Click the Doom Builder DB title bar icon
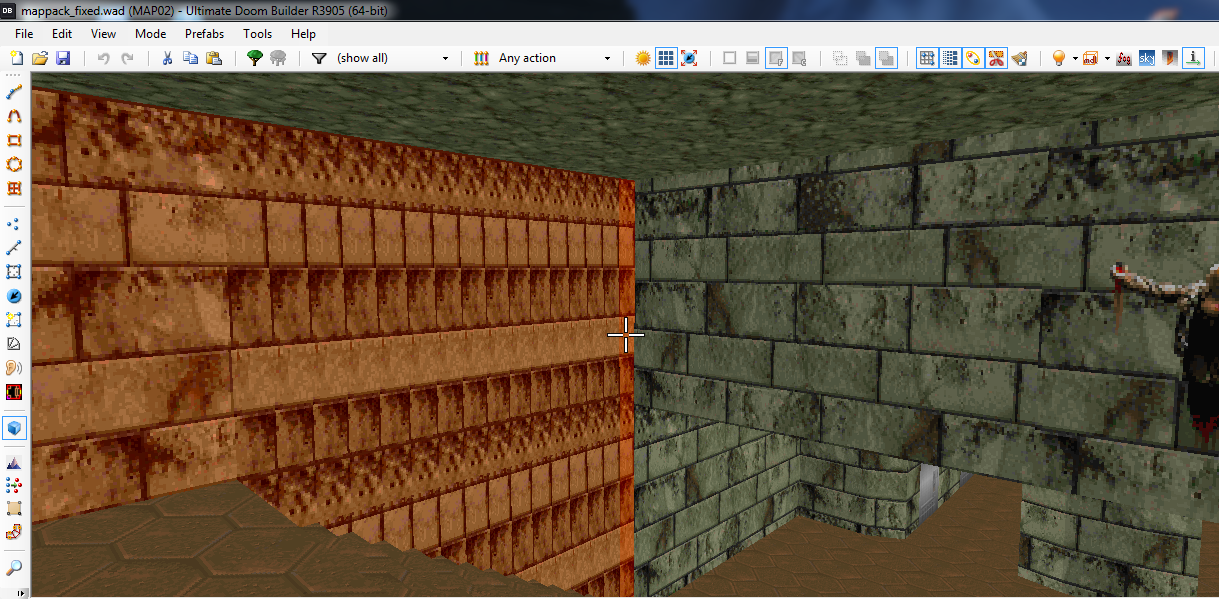This screenshot has width=1219, height=599. pyautogui.click(x=9, y=9)
